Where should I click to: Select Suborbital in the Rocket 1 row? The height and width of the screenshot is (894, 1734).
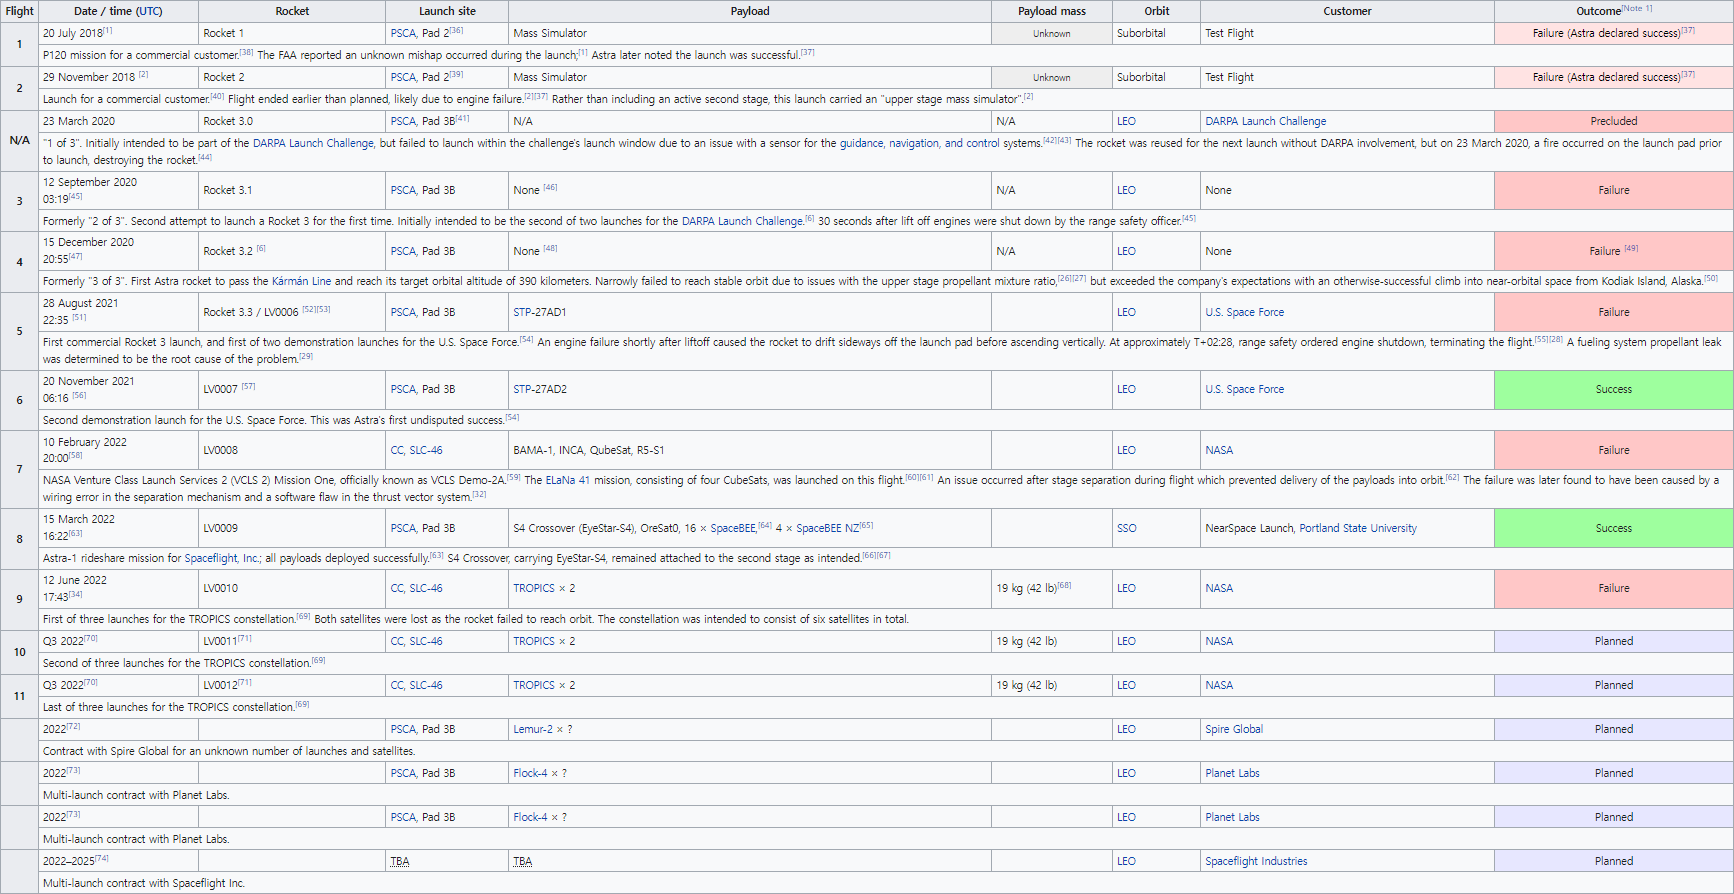(1141, 33)
